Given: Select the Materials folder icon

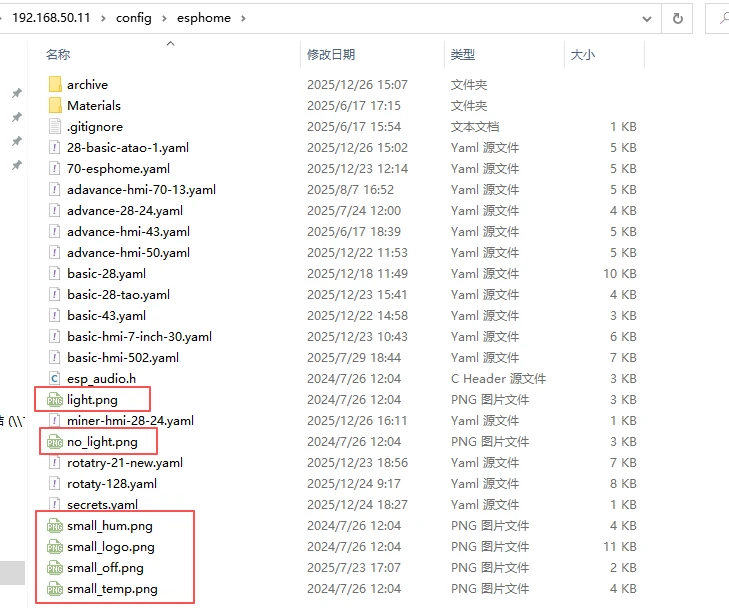Looking at the screenshot, I should (55, 106).
